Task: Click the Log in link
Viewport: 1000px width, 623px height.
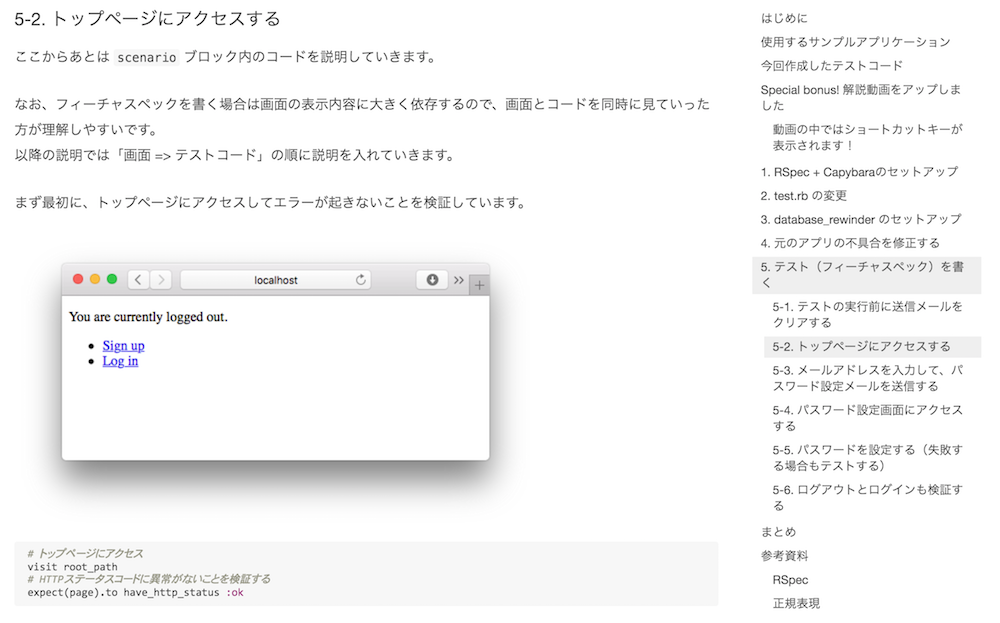Action: 119,361
